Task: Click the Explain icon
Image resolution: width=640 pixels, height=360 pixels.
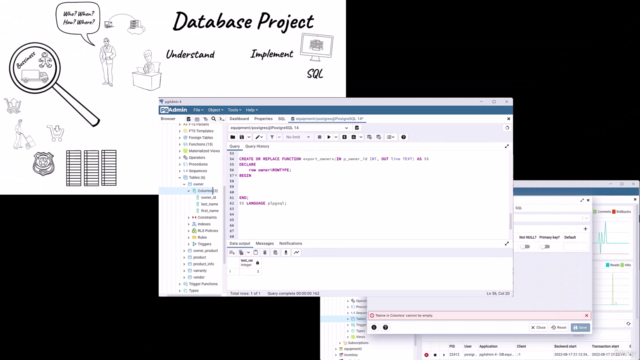Action: click(x=344, y=137)
